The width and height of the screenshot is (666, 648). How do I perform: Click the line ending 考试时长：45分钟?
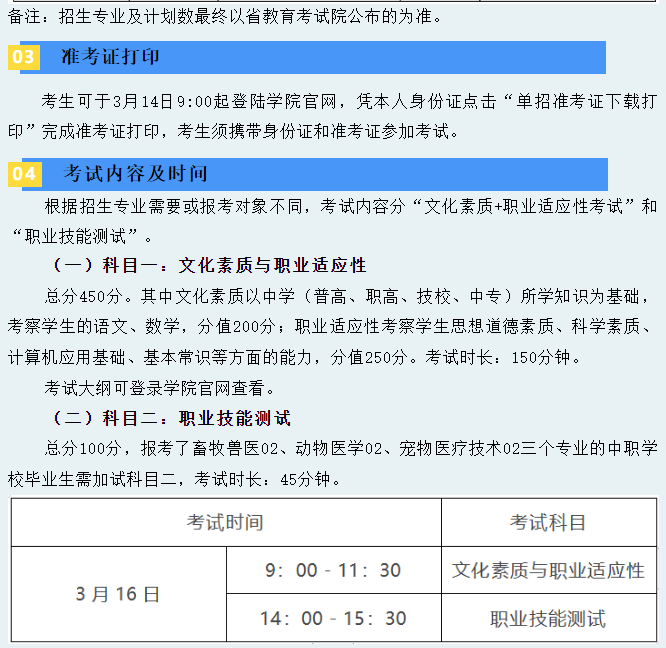(x=174, y=480)
